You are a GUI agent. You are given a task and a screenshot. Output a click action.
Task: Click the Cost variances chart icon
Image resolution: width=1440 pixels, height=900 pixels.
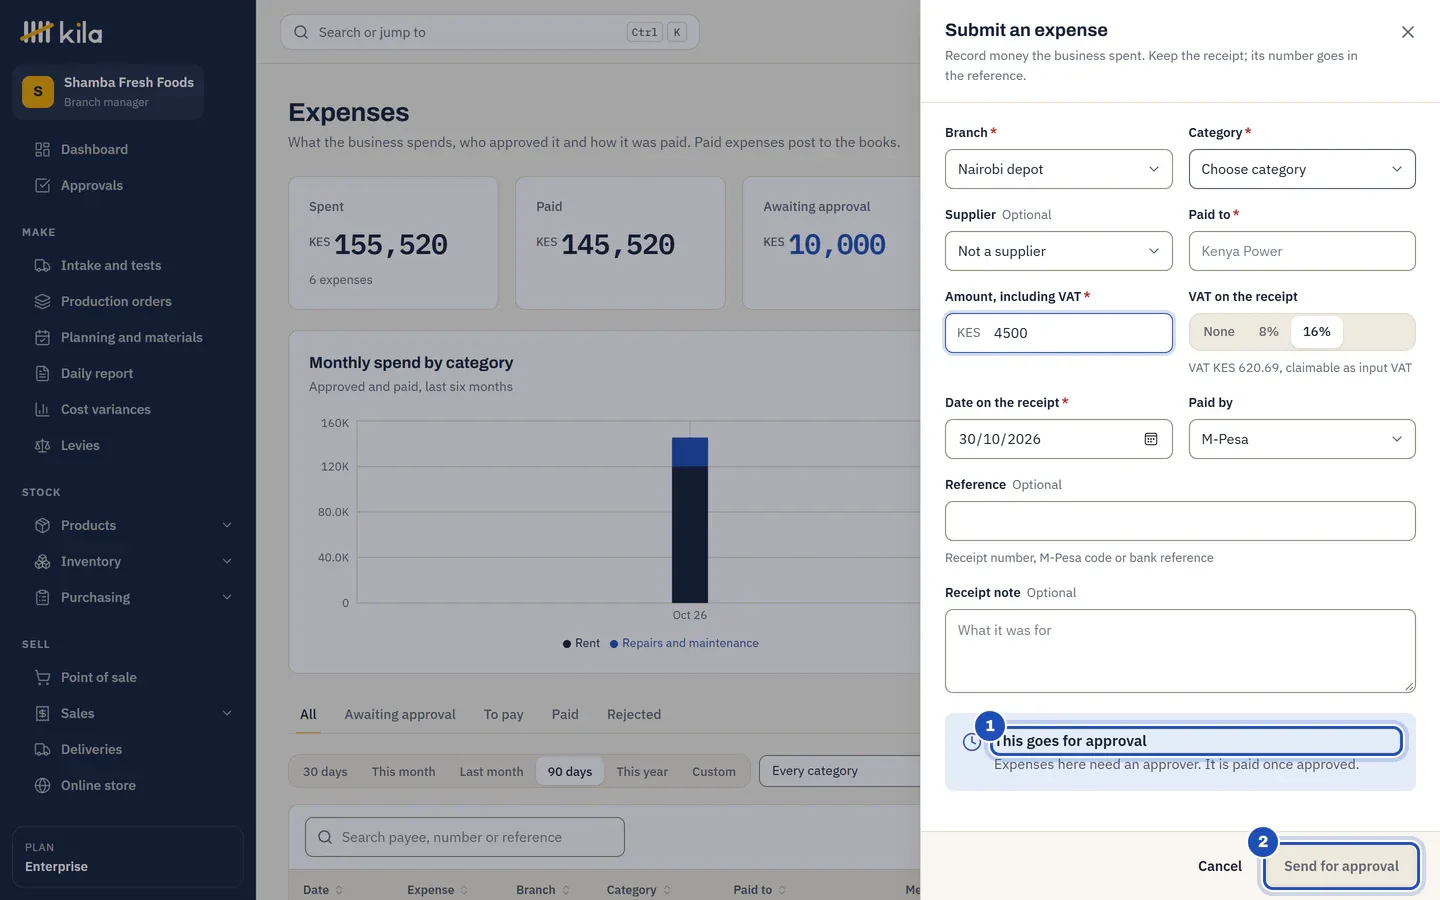(42, 409)
